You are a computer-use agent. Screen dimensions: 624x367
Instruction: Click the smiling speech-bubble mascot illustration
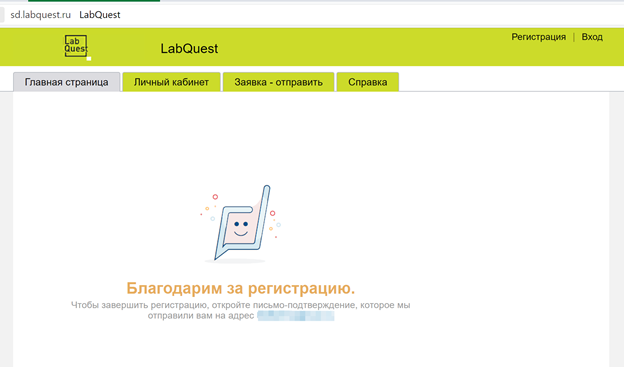pyautogui.click(x=240, y=223)
